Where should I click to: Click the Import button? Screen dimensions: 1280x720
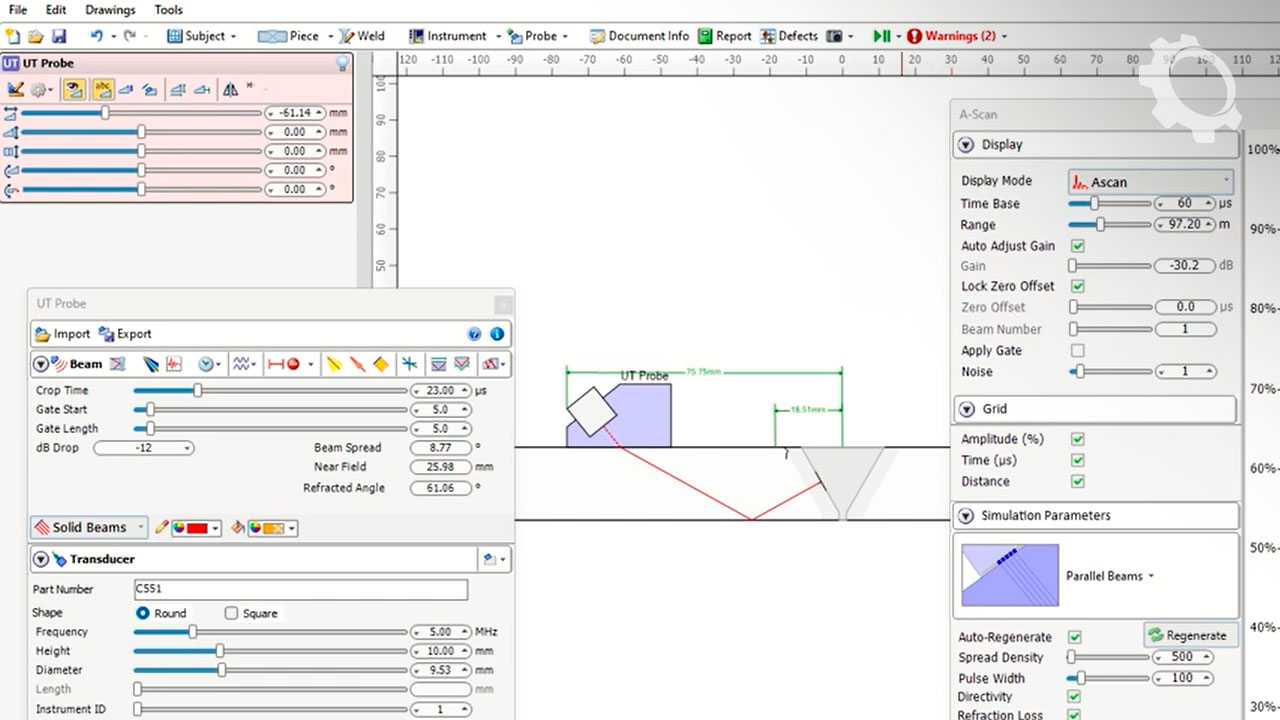point(62,334)
